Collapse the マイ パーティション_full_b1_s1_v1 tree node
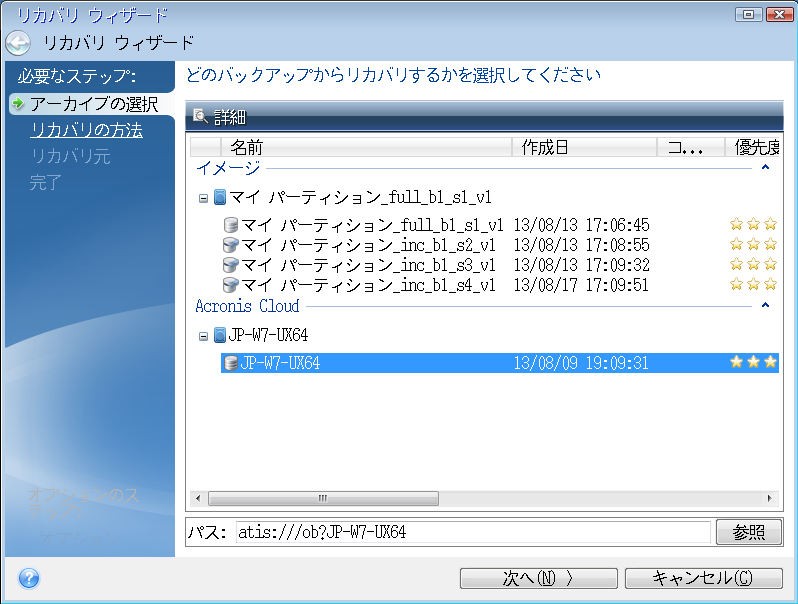798x604 pixels. 204,198
